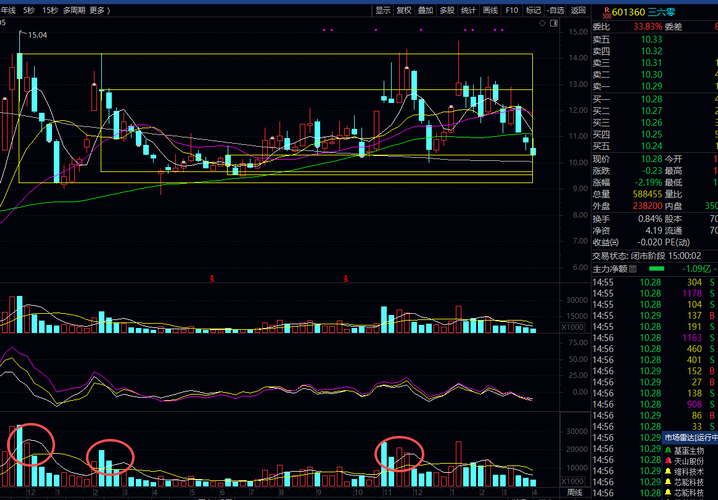
Task: Click the 卖二 price 10.30
Action: 651,75
